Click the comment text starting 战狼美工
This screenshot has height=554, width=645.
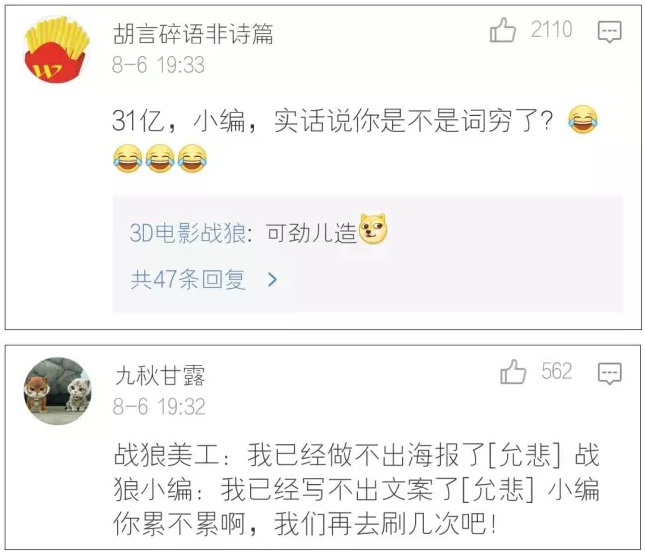tap(357, 489)
